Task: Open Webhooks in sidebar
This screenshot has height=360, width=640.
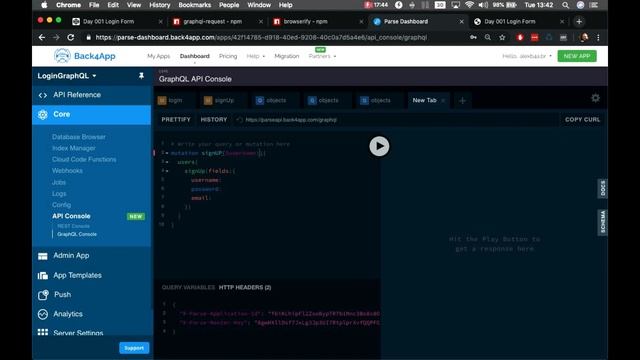Action: pyautogui.click(x=67, y=171)
